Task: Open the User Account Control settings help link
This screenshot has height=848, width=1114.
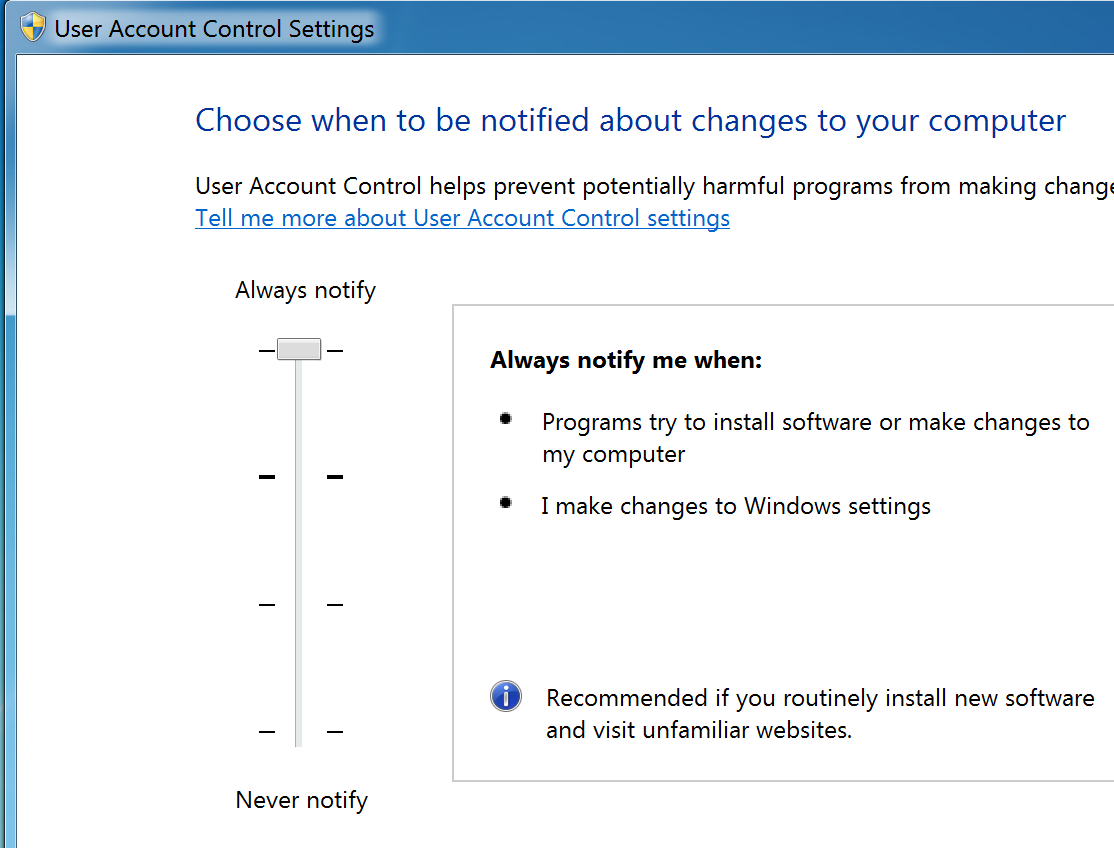Action: [463, 218]
